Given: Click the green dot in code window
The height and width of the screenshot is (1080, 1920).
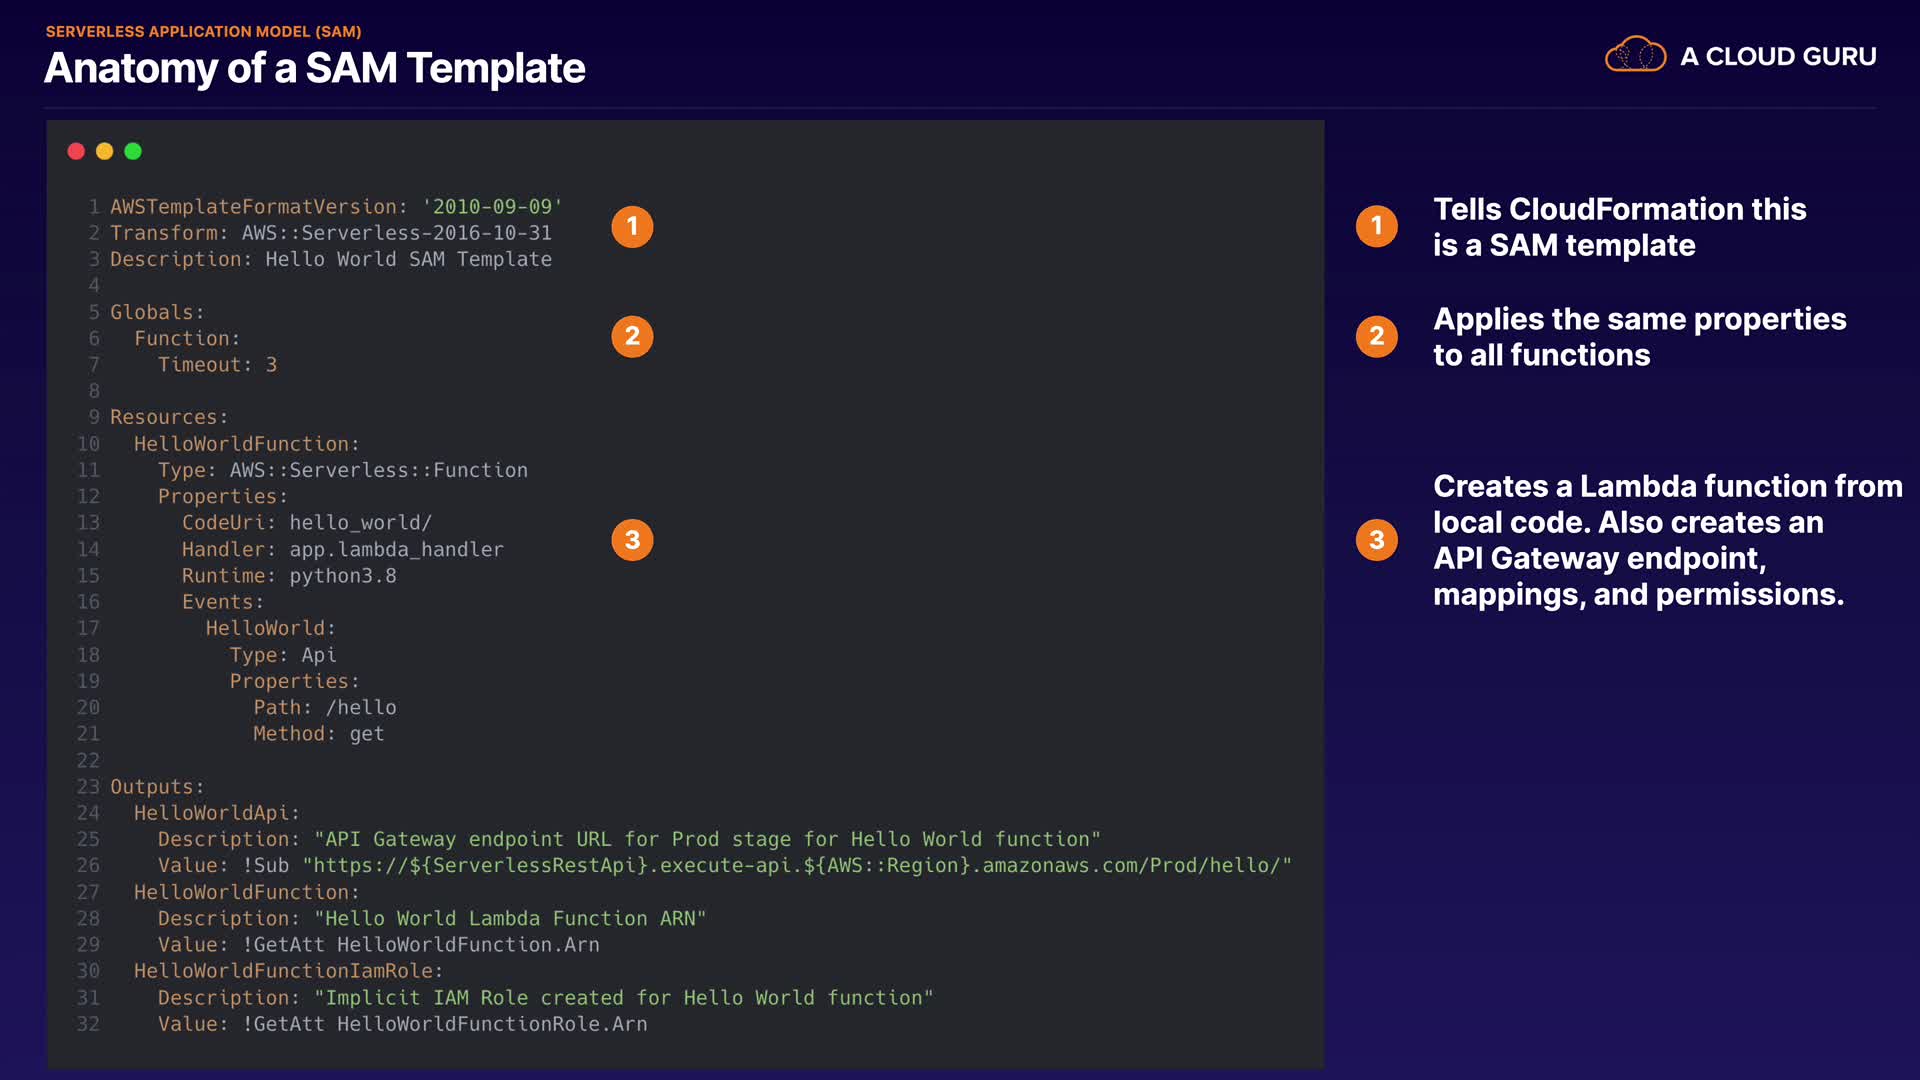Looking at the screenshot, I should [133, 151].
